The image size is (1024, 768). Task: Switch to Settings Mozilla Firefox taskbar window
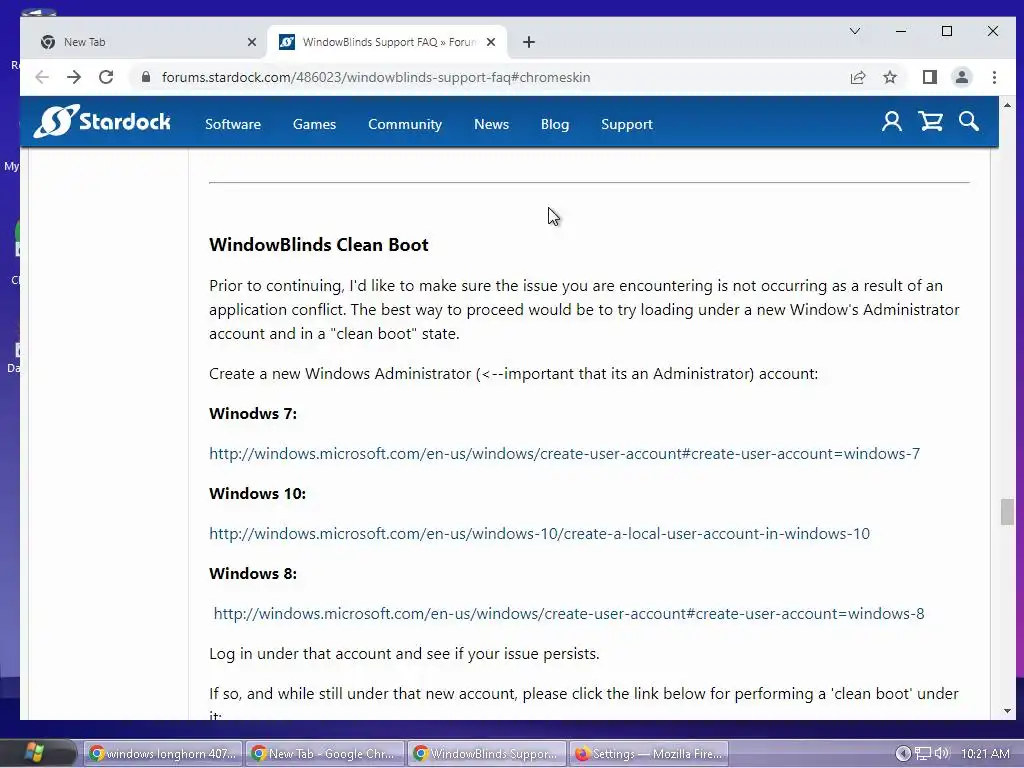click(648, 754)
